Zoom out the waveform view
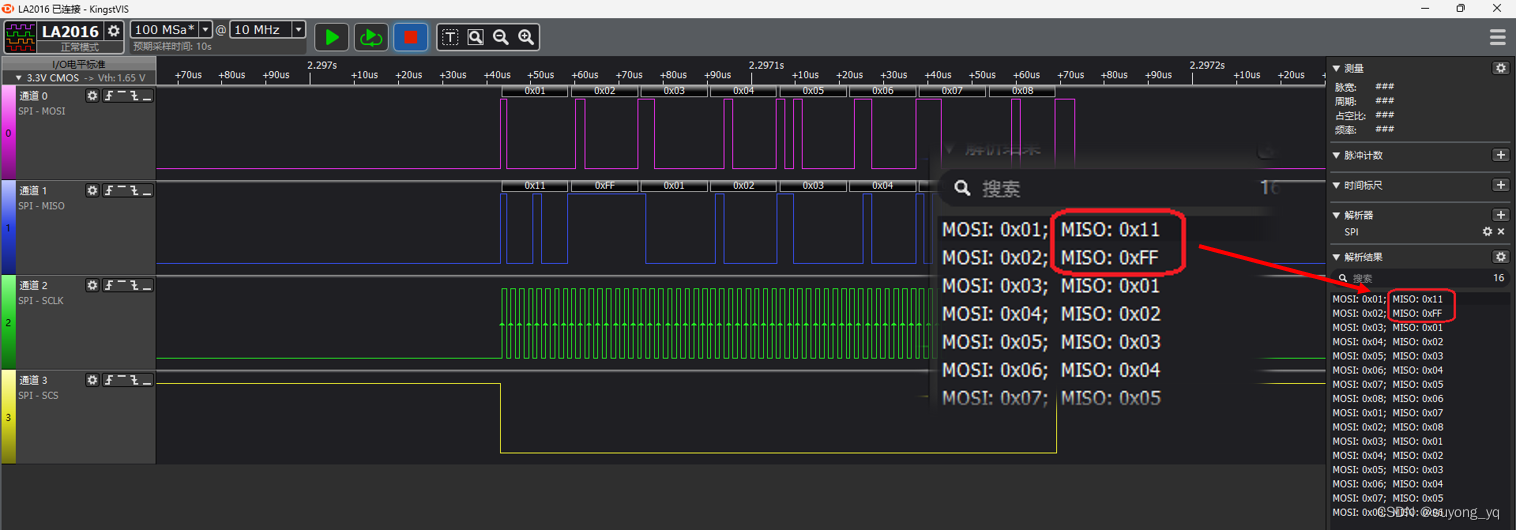The height and width of the screenshot is (530, 1516). pos(501,37)
